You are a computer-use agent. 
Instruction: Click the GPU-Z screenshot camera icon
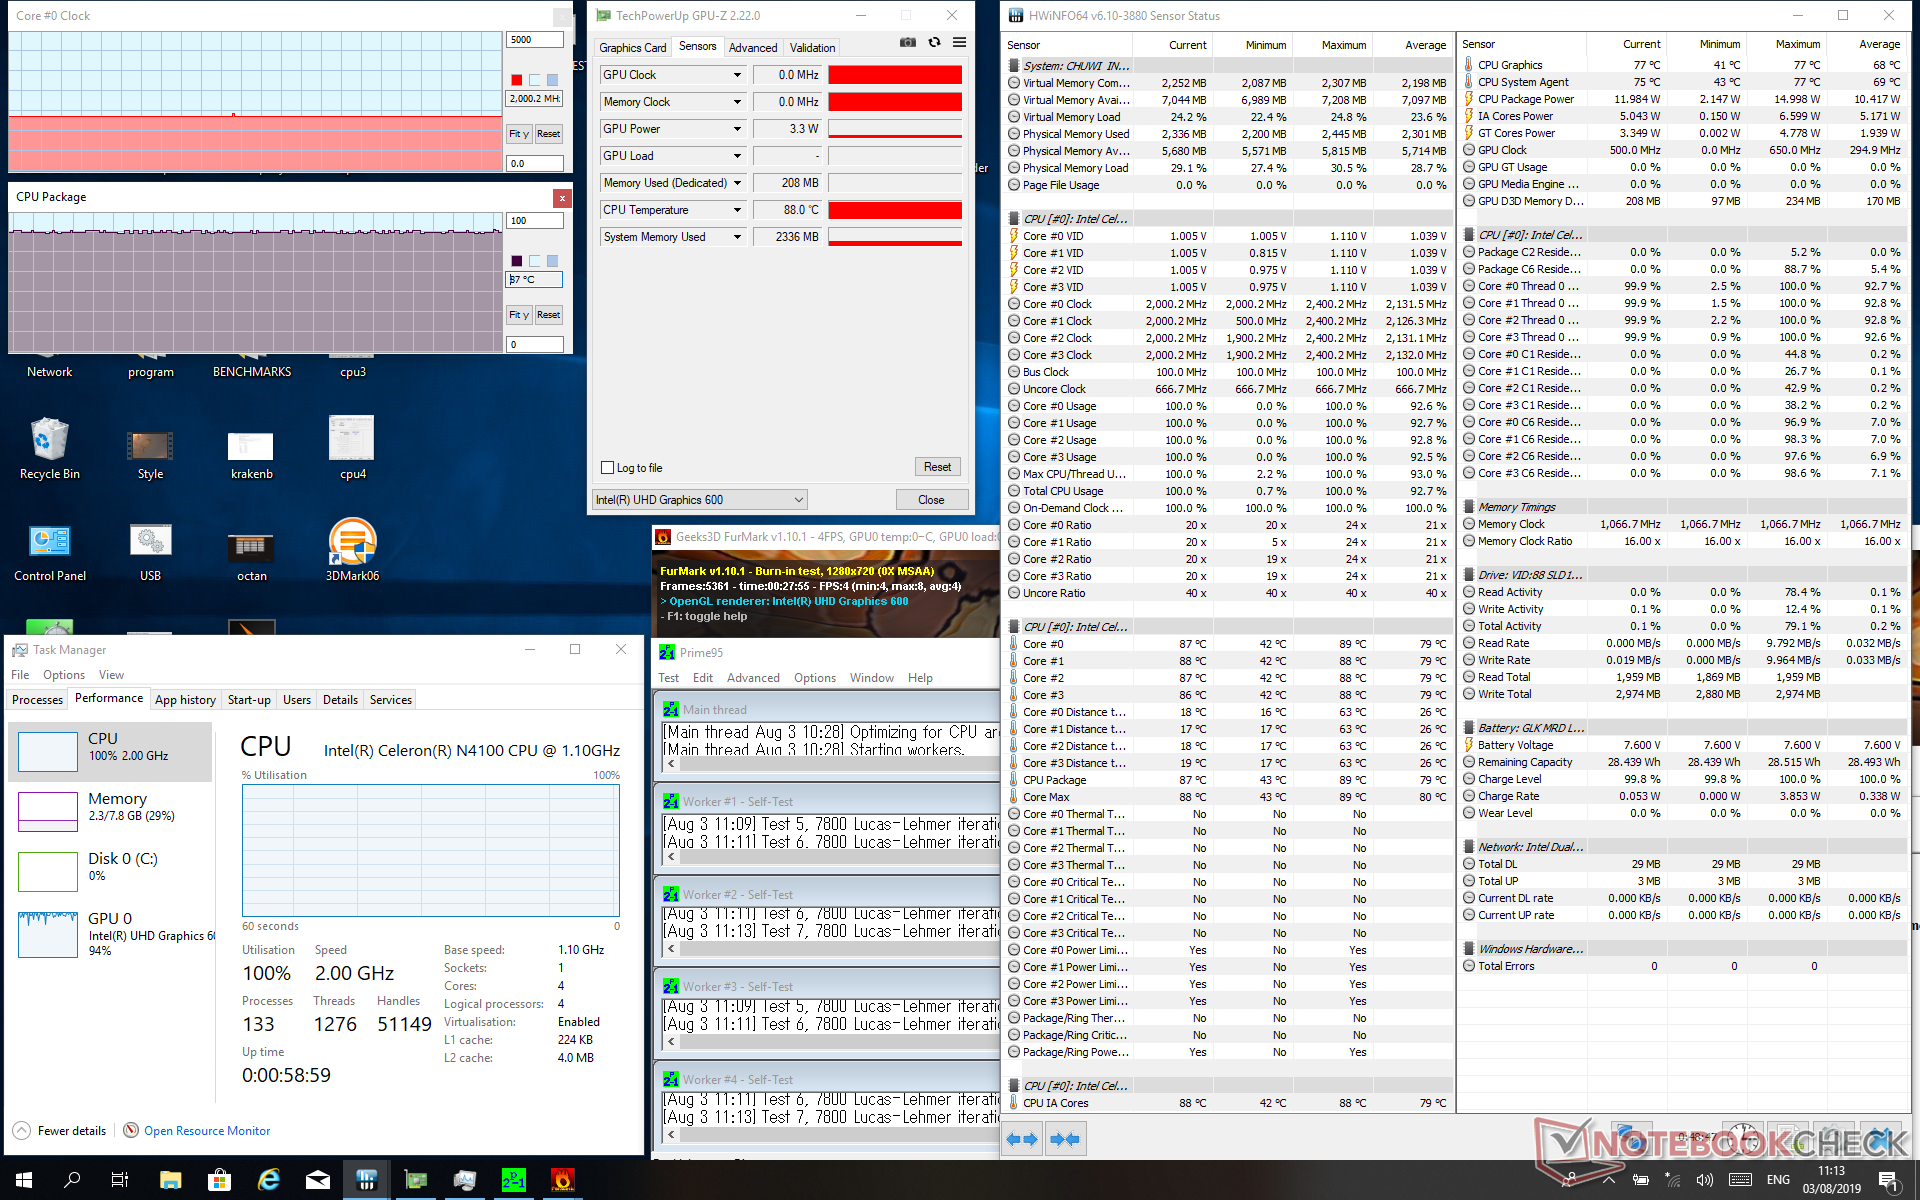click(907, 42)
